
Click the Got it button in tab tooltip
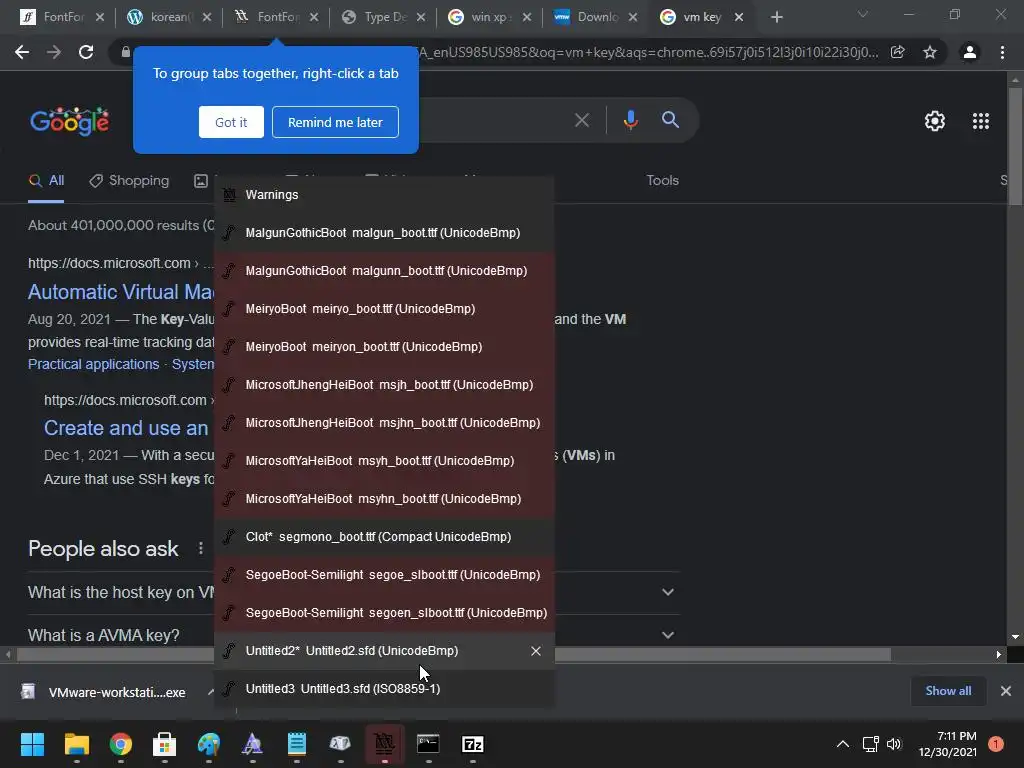point(231,122)
